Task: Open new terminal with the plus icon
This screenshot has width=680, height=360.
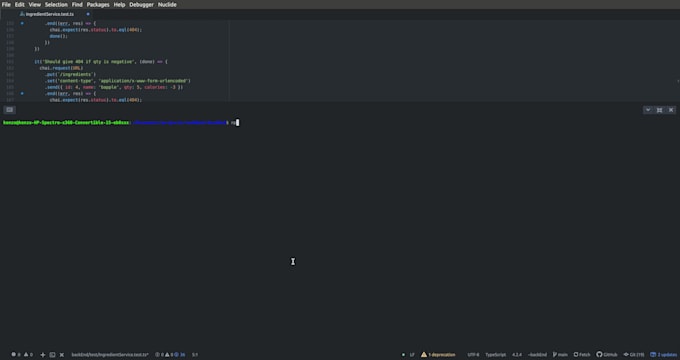Action: (42, 355)
